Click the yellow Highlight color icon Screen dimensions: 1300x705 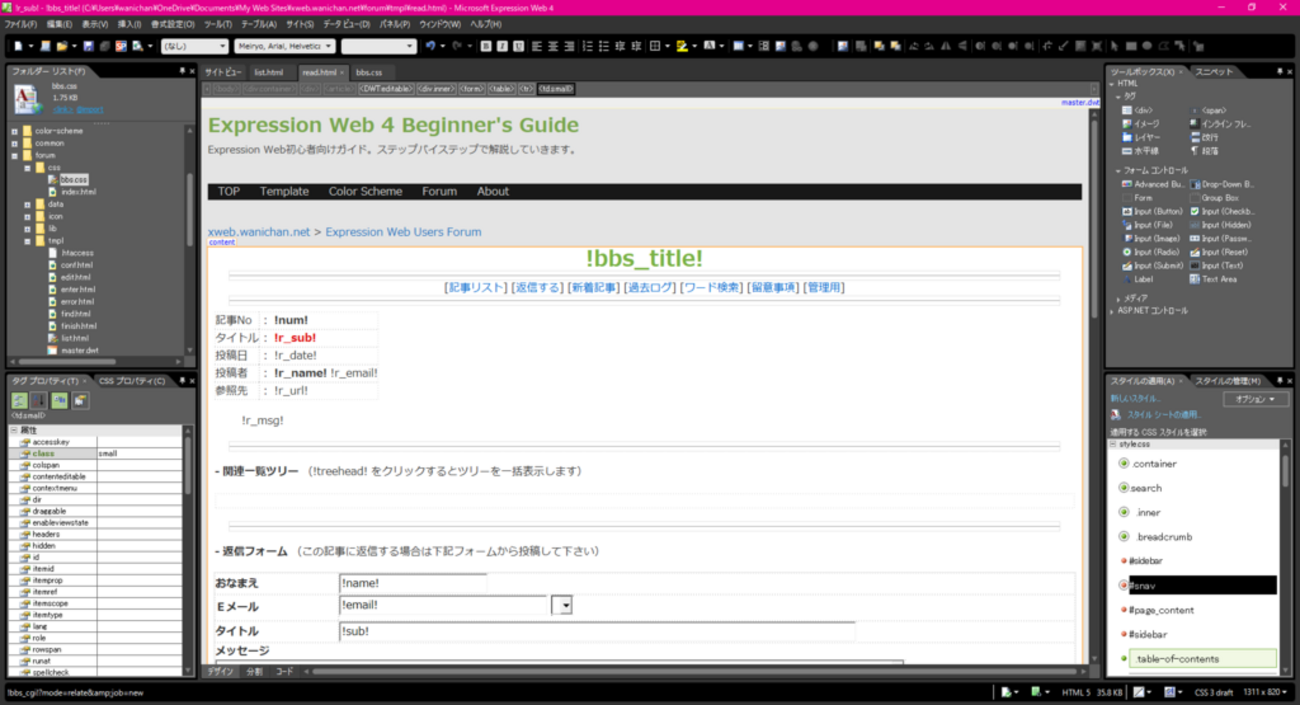681,46
